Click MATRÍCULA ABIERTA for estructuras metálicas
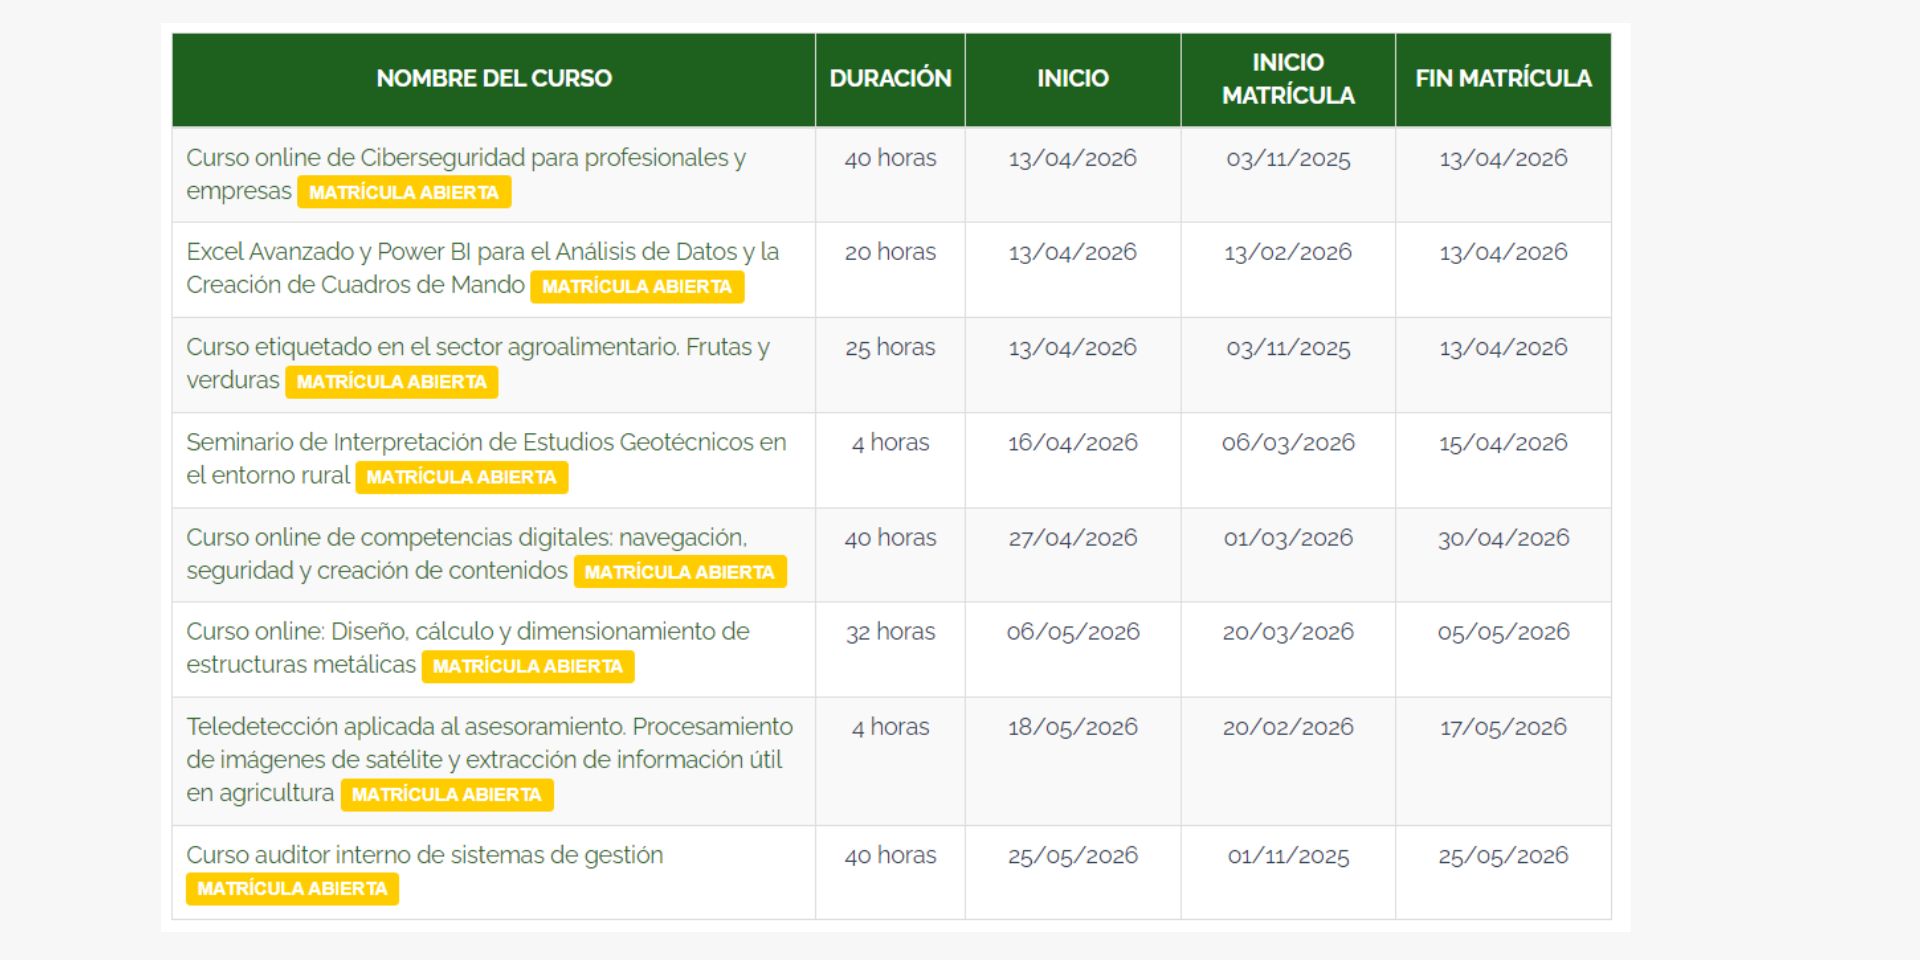The image size is (1920, 960). [527, 665]
